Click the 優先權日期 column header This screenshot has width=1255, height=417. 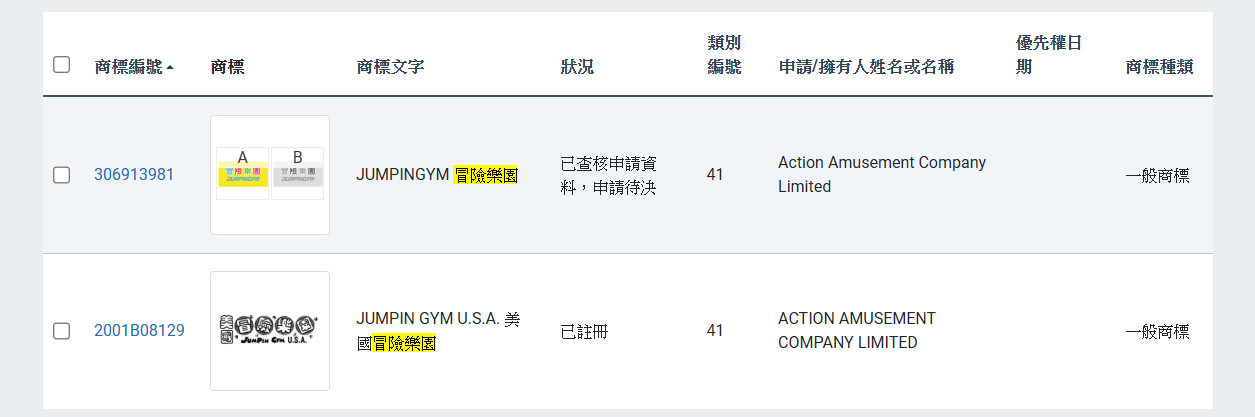pos(1049,55)
